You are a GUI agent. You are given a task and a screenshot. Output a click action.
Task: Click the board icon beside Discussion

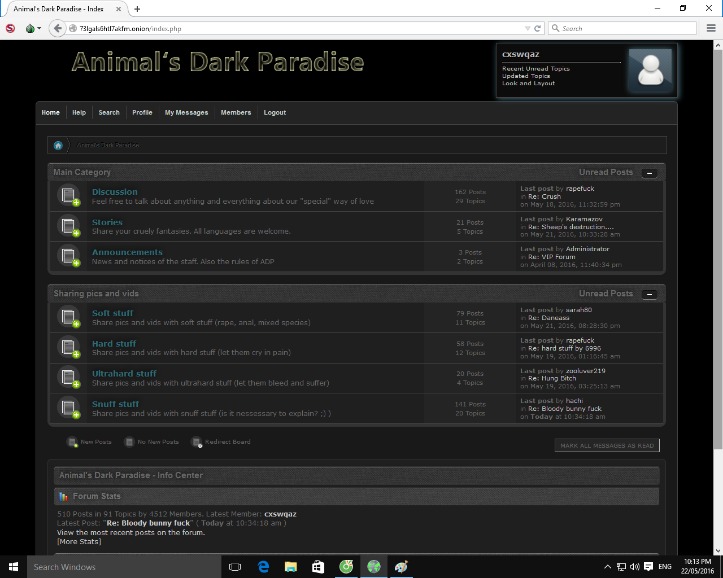click(69, 195)
